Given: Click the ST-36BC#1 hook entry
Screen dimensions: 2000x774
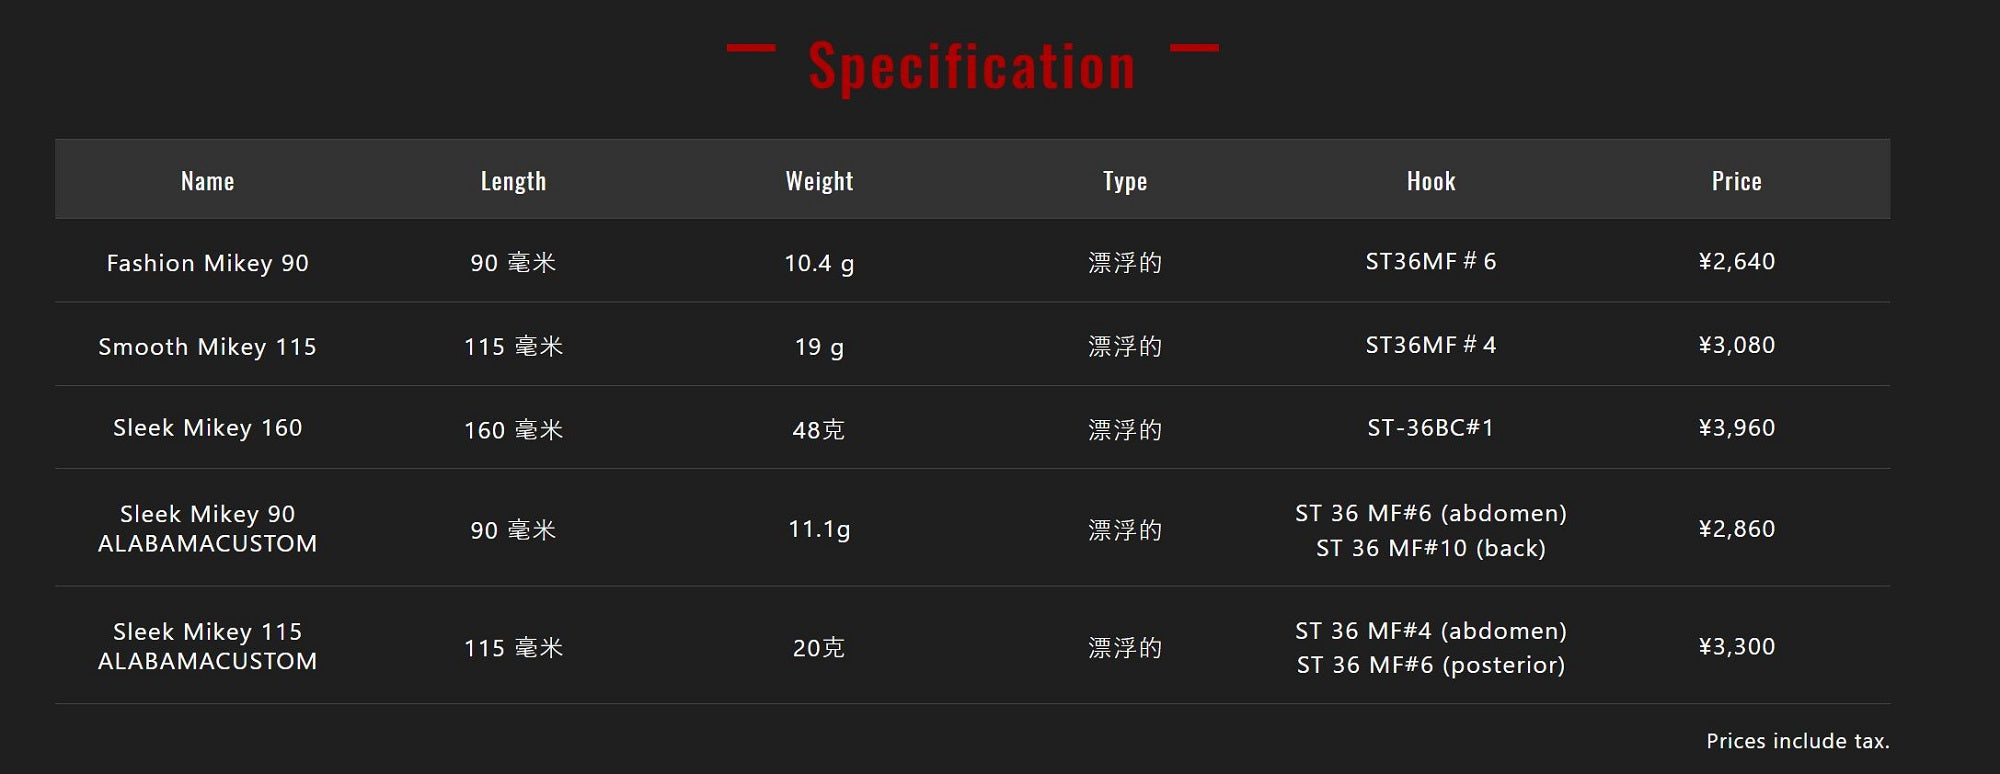Looking at the screenshot, I should 1431,428.
